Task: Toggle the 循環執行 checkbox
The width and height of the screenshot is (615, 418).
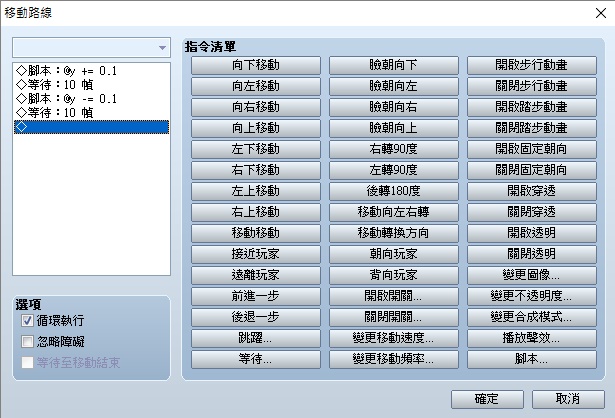Action: coord(27,321)
